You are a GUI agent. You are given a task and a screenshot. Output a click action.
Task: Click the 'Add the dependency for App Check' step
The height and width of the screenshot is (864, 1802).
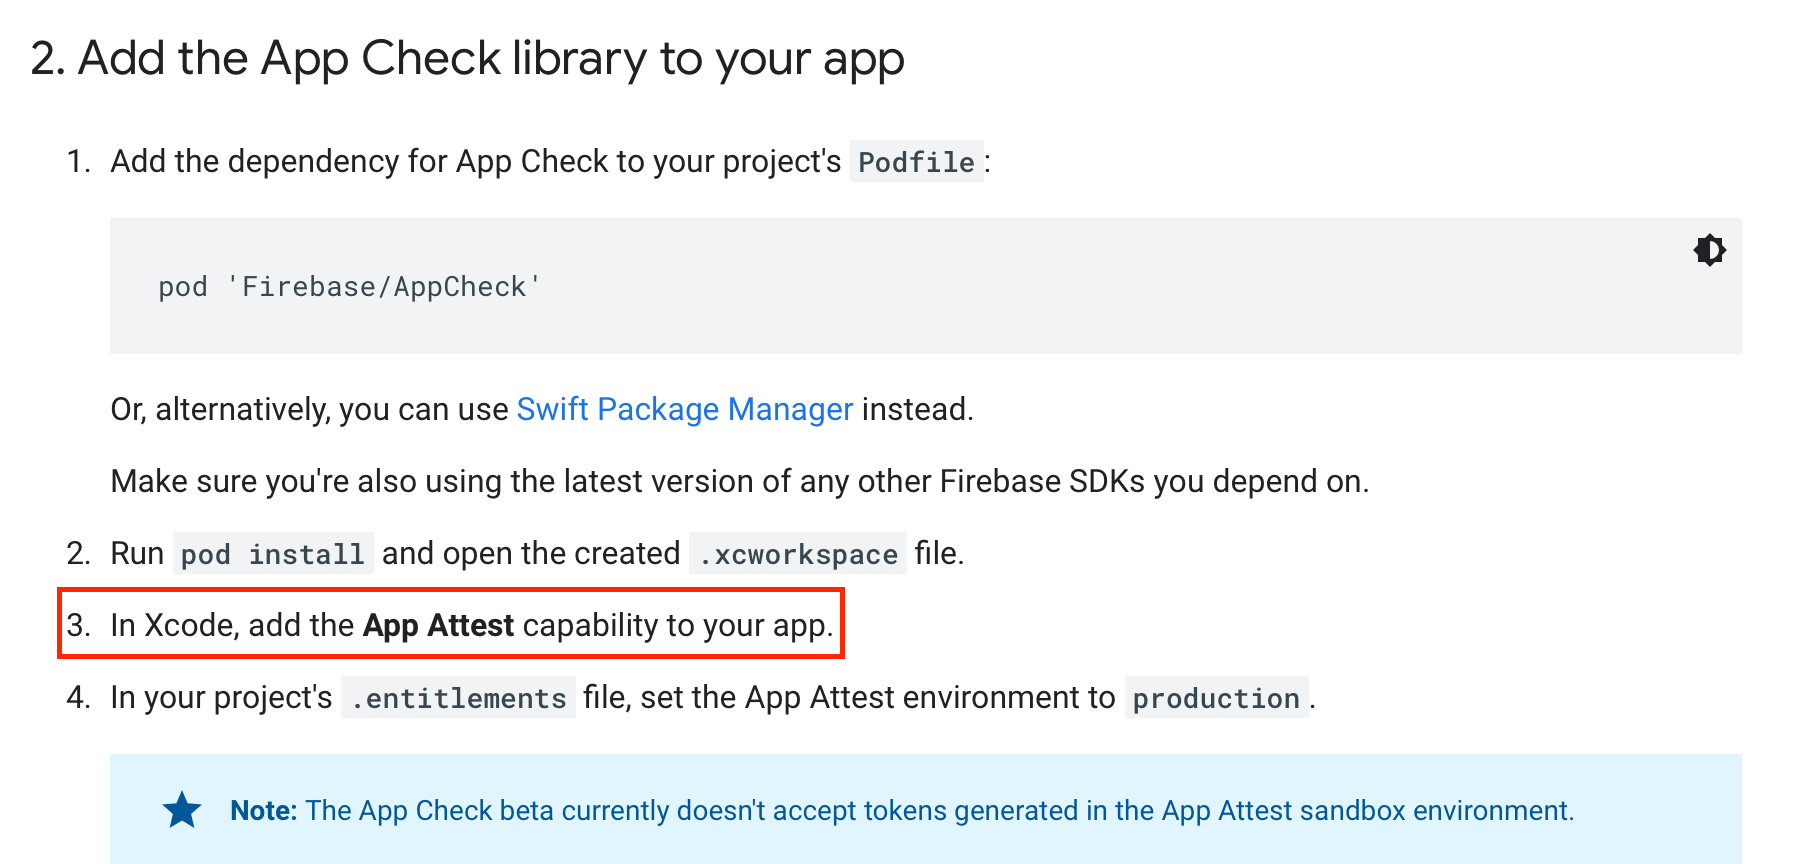click(x=475, y=161)
